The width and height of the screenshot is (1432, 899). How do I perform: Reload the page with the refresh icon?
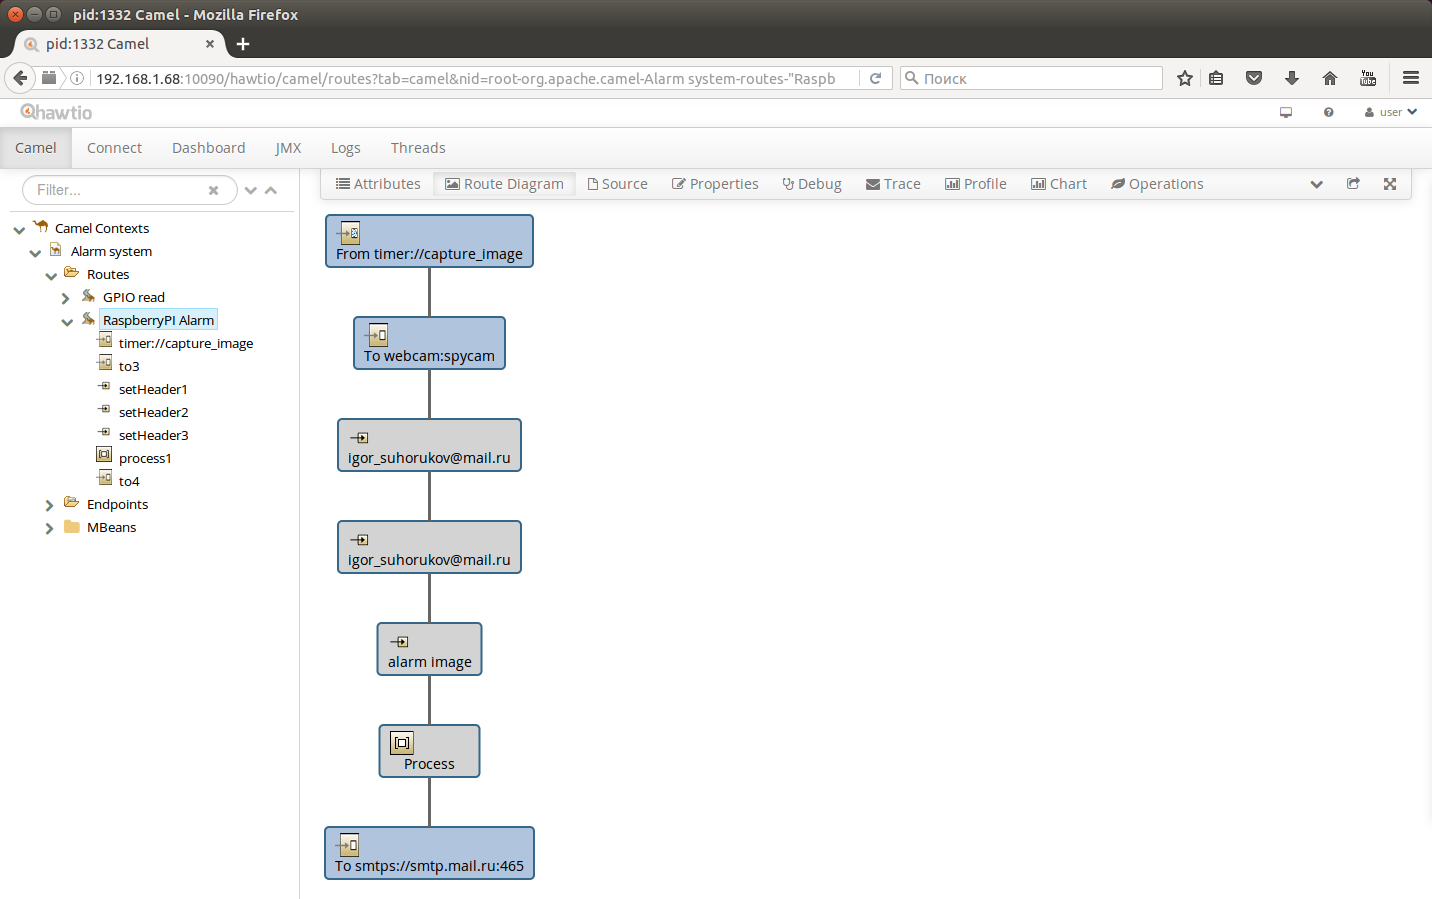875,78
